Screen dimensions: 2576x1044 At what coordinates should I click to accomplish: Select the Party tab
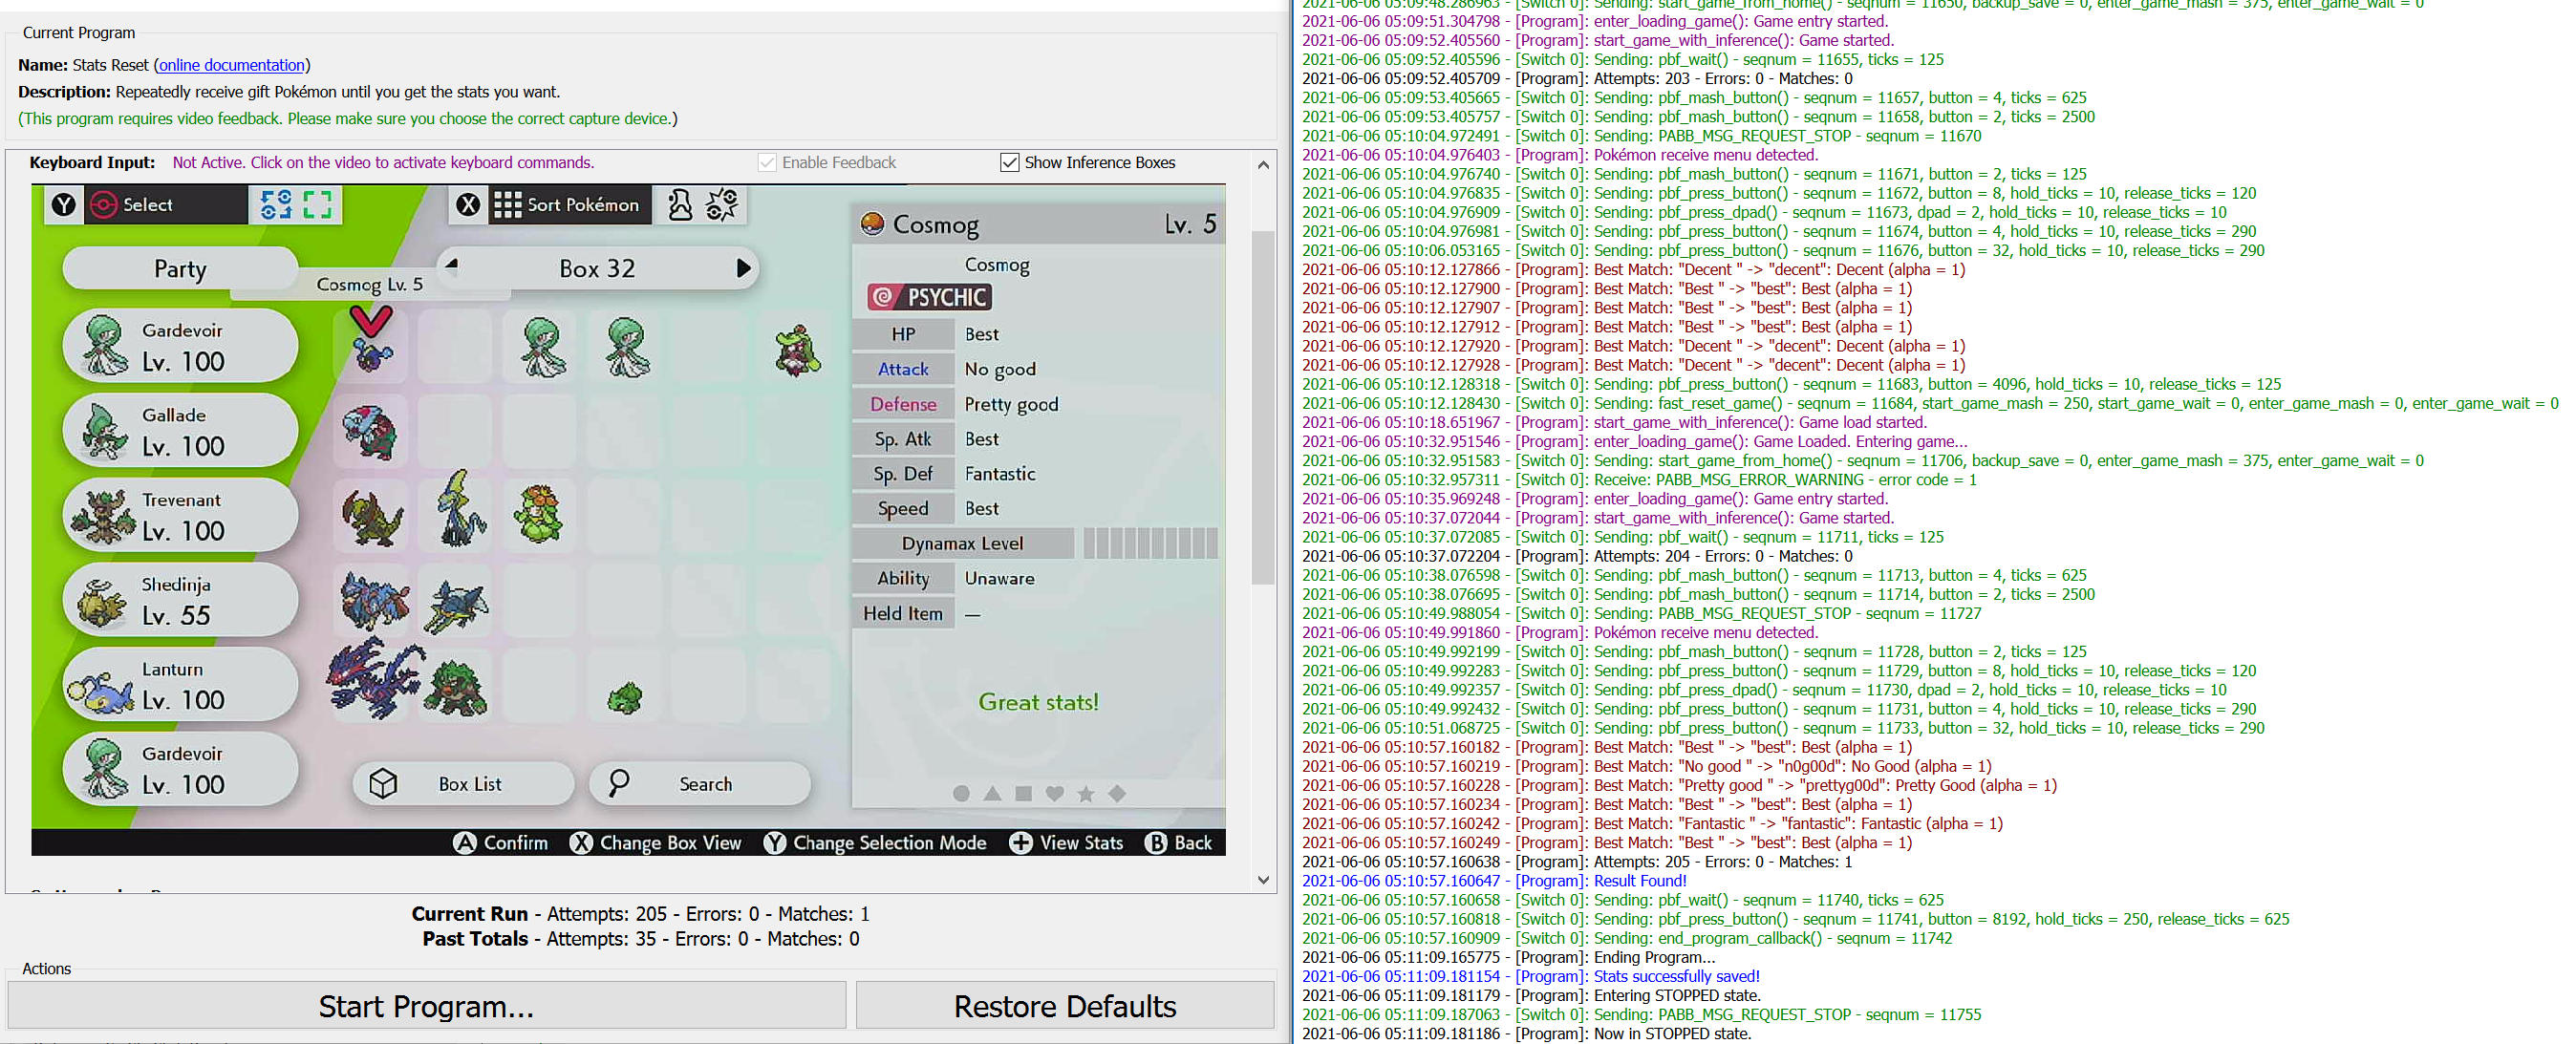180,268
